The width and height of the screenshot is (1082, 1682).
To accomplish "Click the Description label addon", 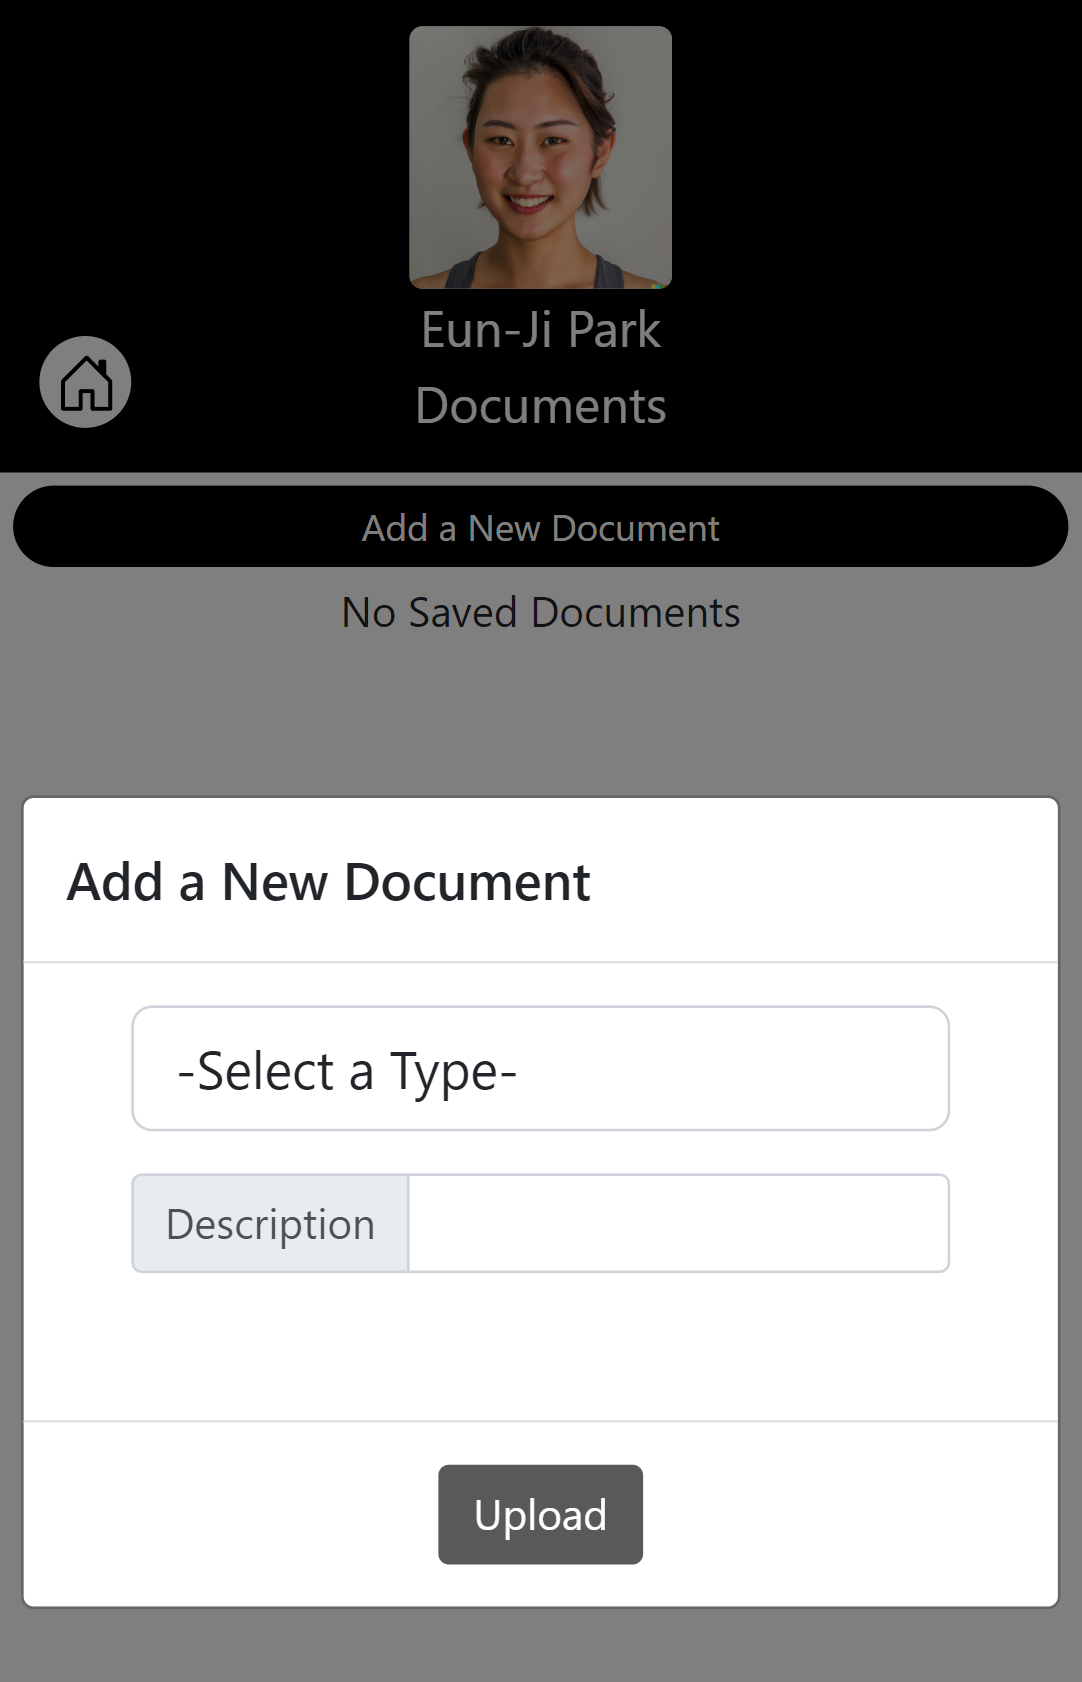I will (x=270, y=1223).
